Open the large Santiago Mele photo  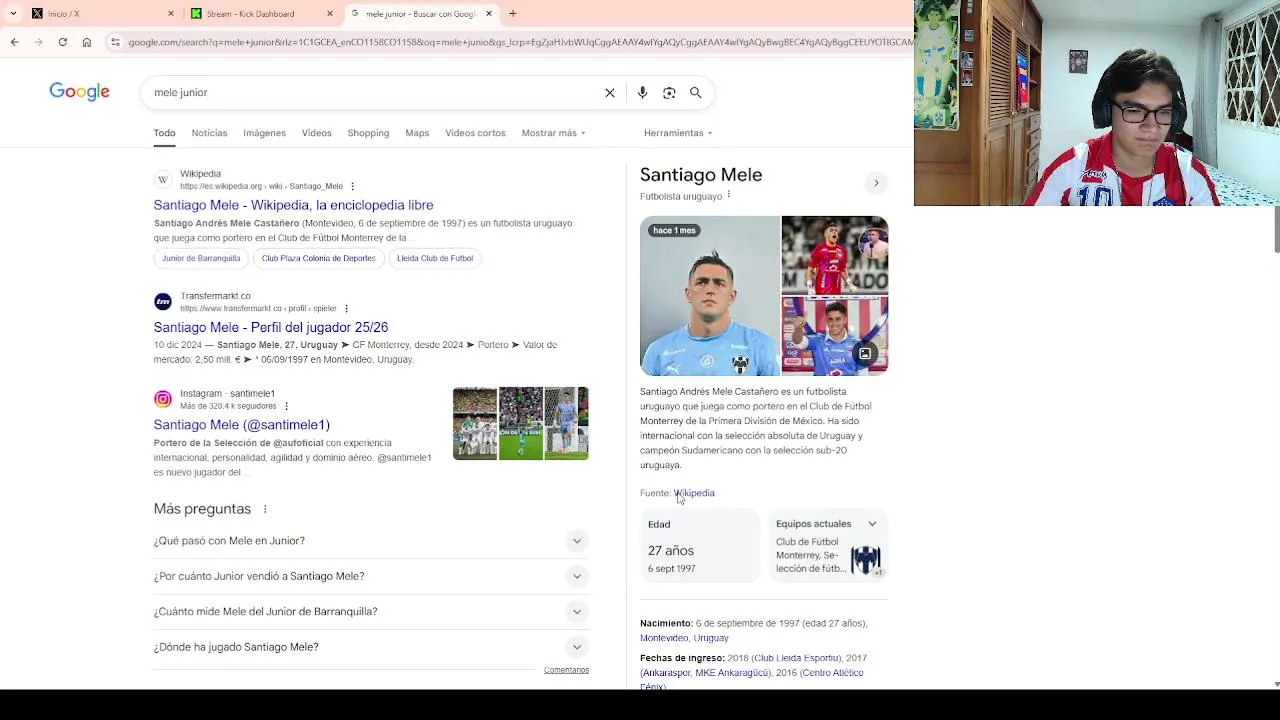pos(710,296)
